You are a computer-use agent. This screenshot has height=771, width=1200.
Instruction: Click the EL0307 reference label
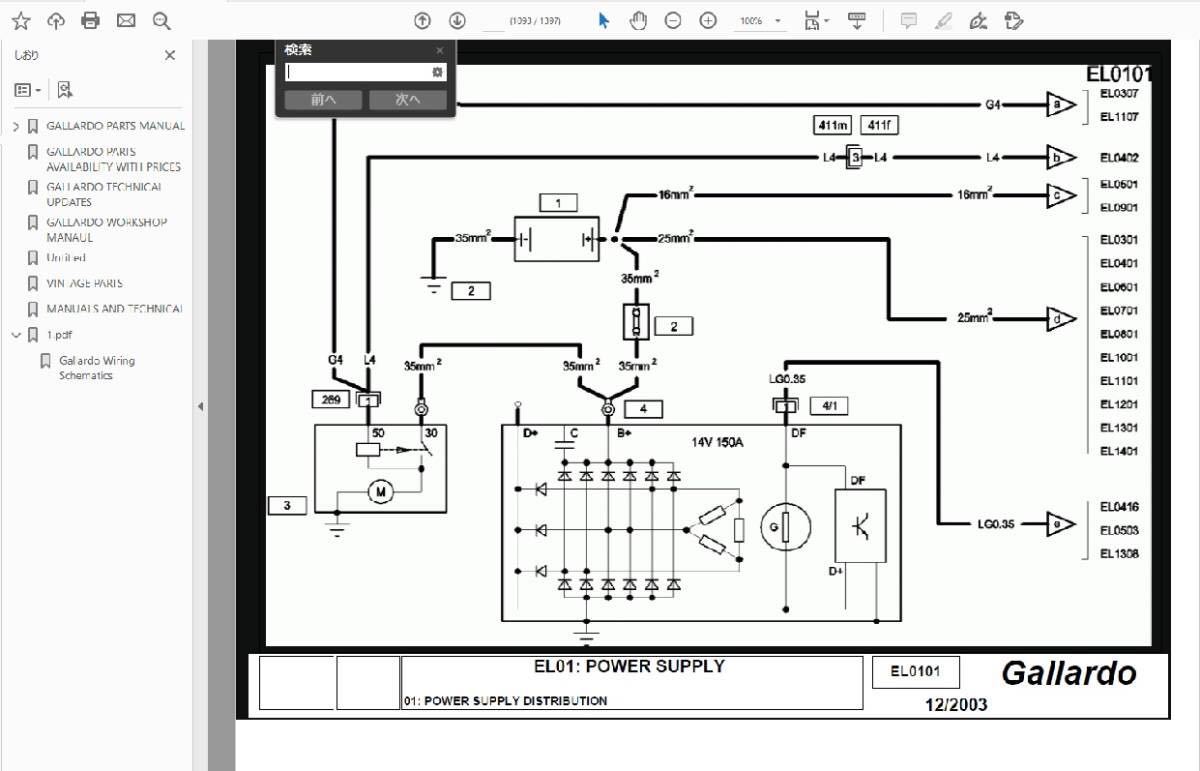point(1119,93)
